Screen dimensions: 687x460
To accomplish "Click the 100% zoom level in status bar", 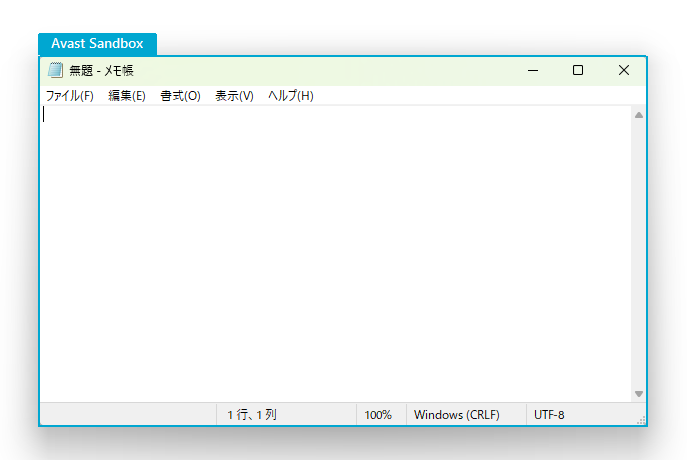I will [x=378, y=414].
